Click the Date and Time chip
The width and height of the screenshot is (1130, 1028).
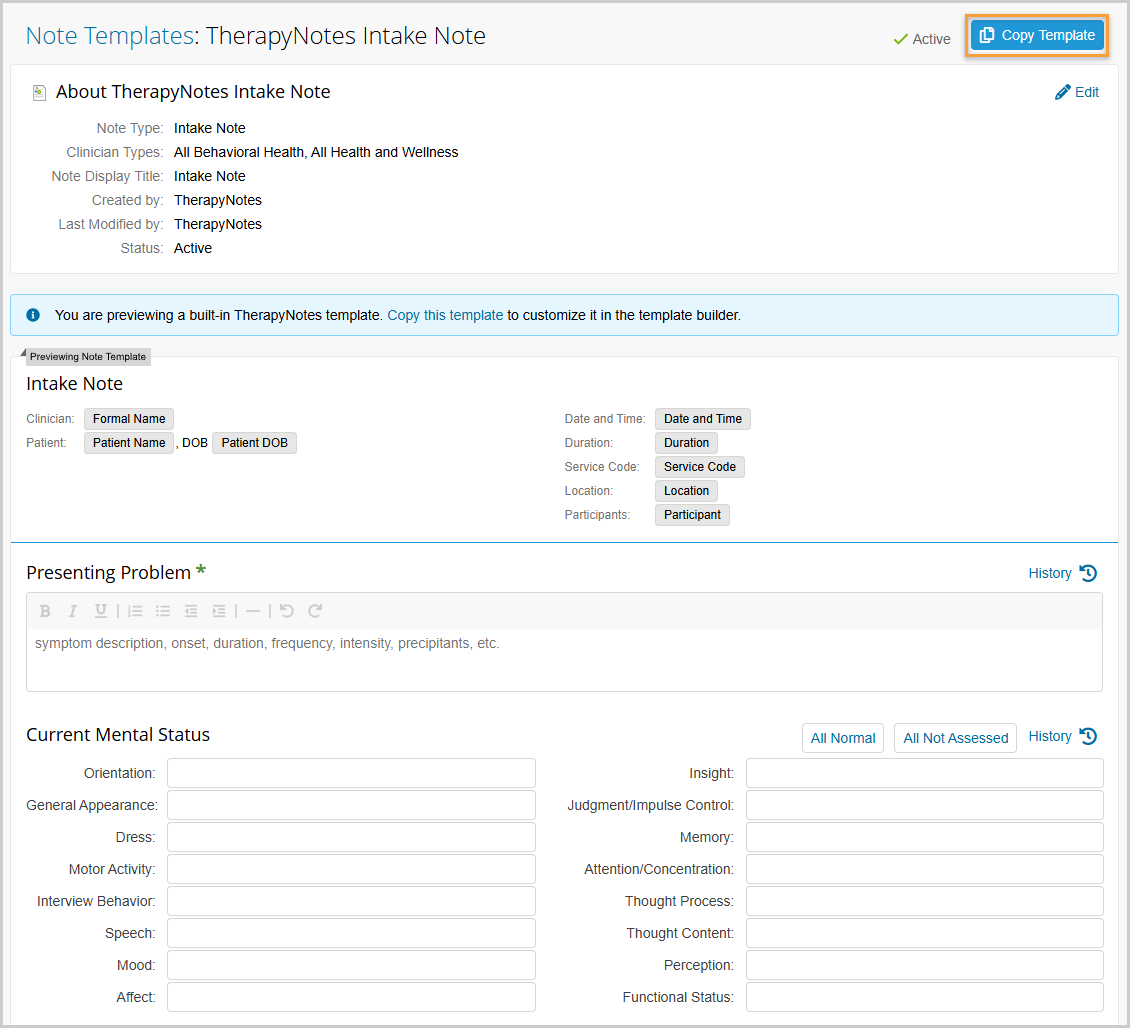703,419
